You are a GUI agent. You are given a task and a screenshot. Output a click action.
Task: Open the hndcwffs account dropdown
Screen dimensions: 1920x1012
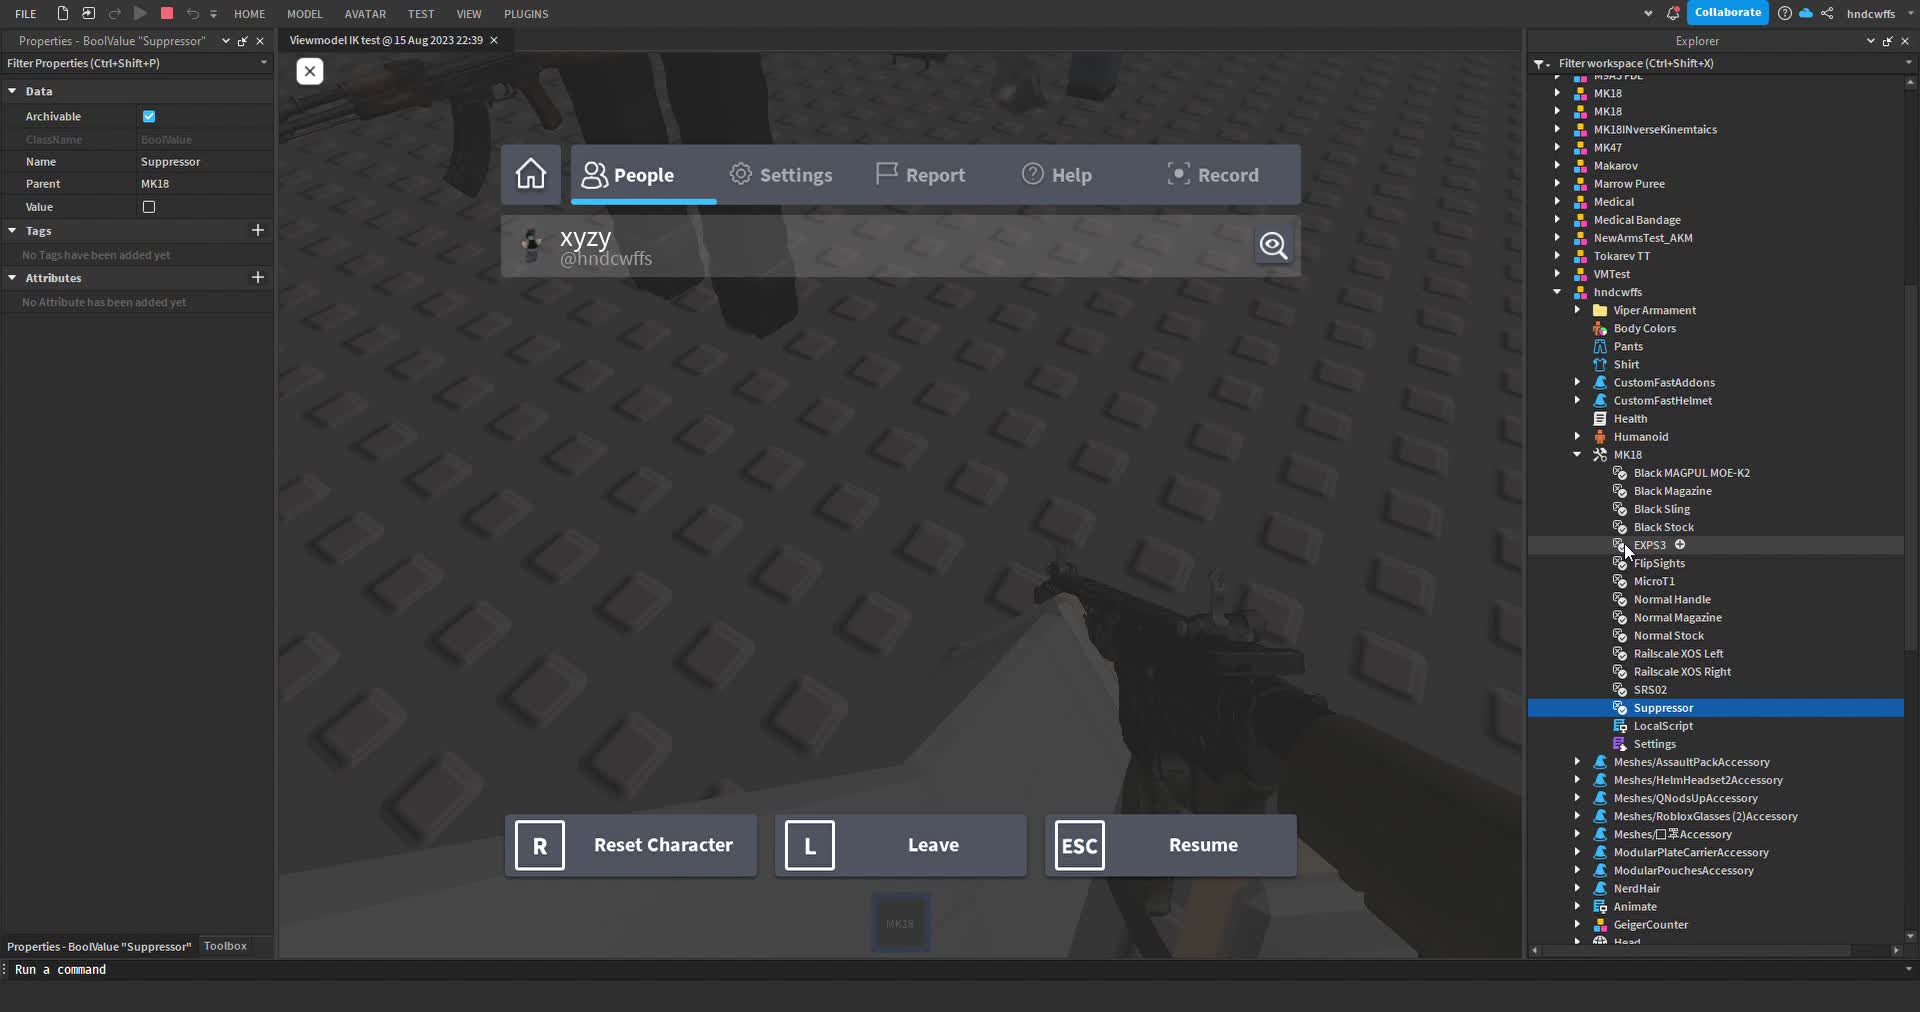1908,13
